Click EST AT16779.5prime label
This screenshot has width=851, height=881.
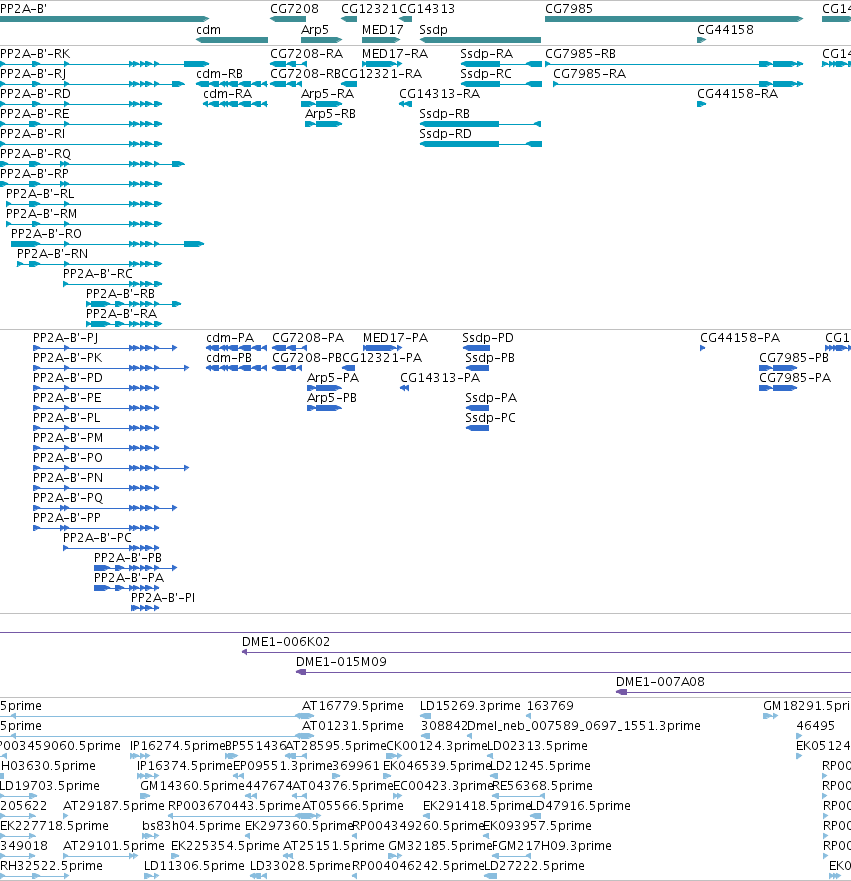point(353,706)
